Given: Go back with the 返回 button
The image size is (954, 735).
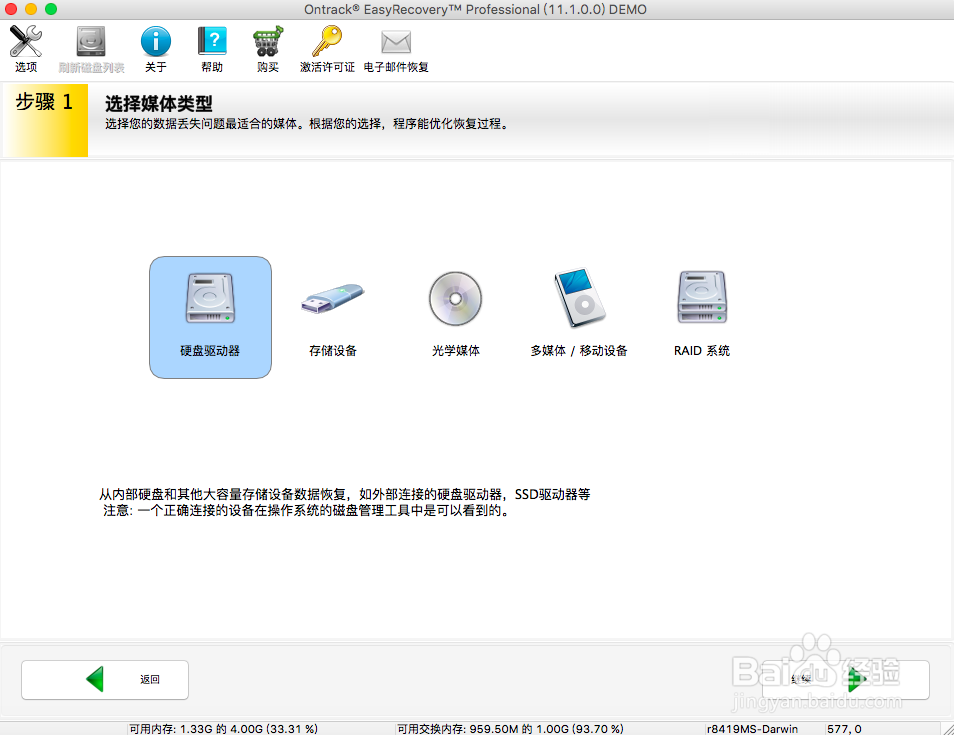Looking at the screenshot, I should 105,680.
